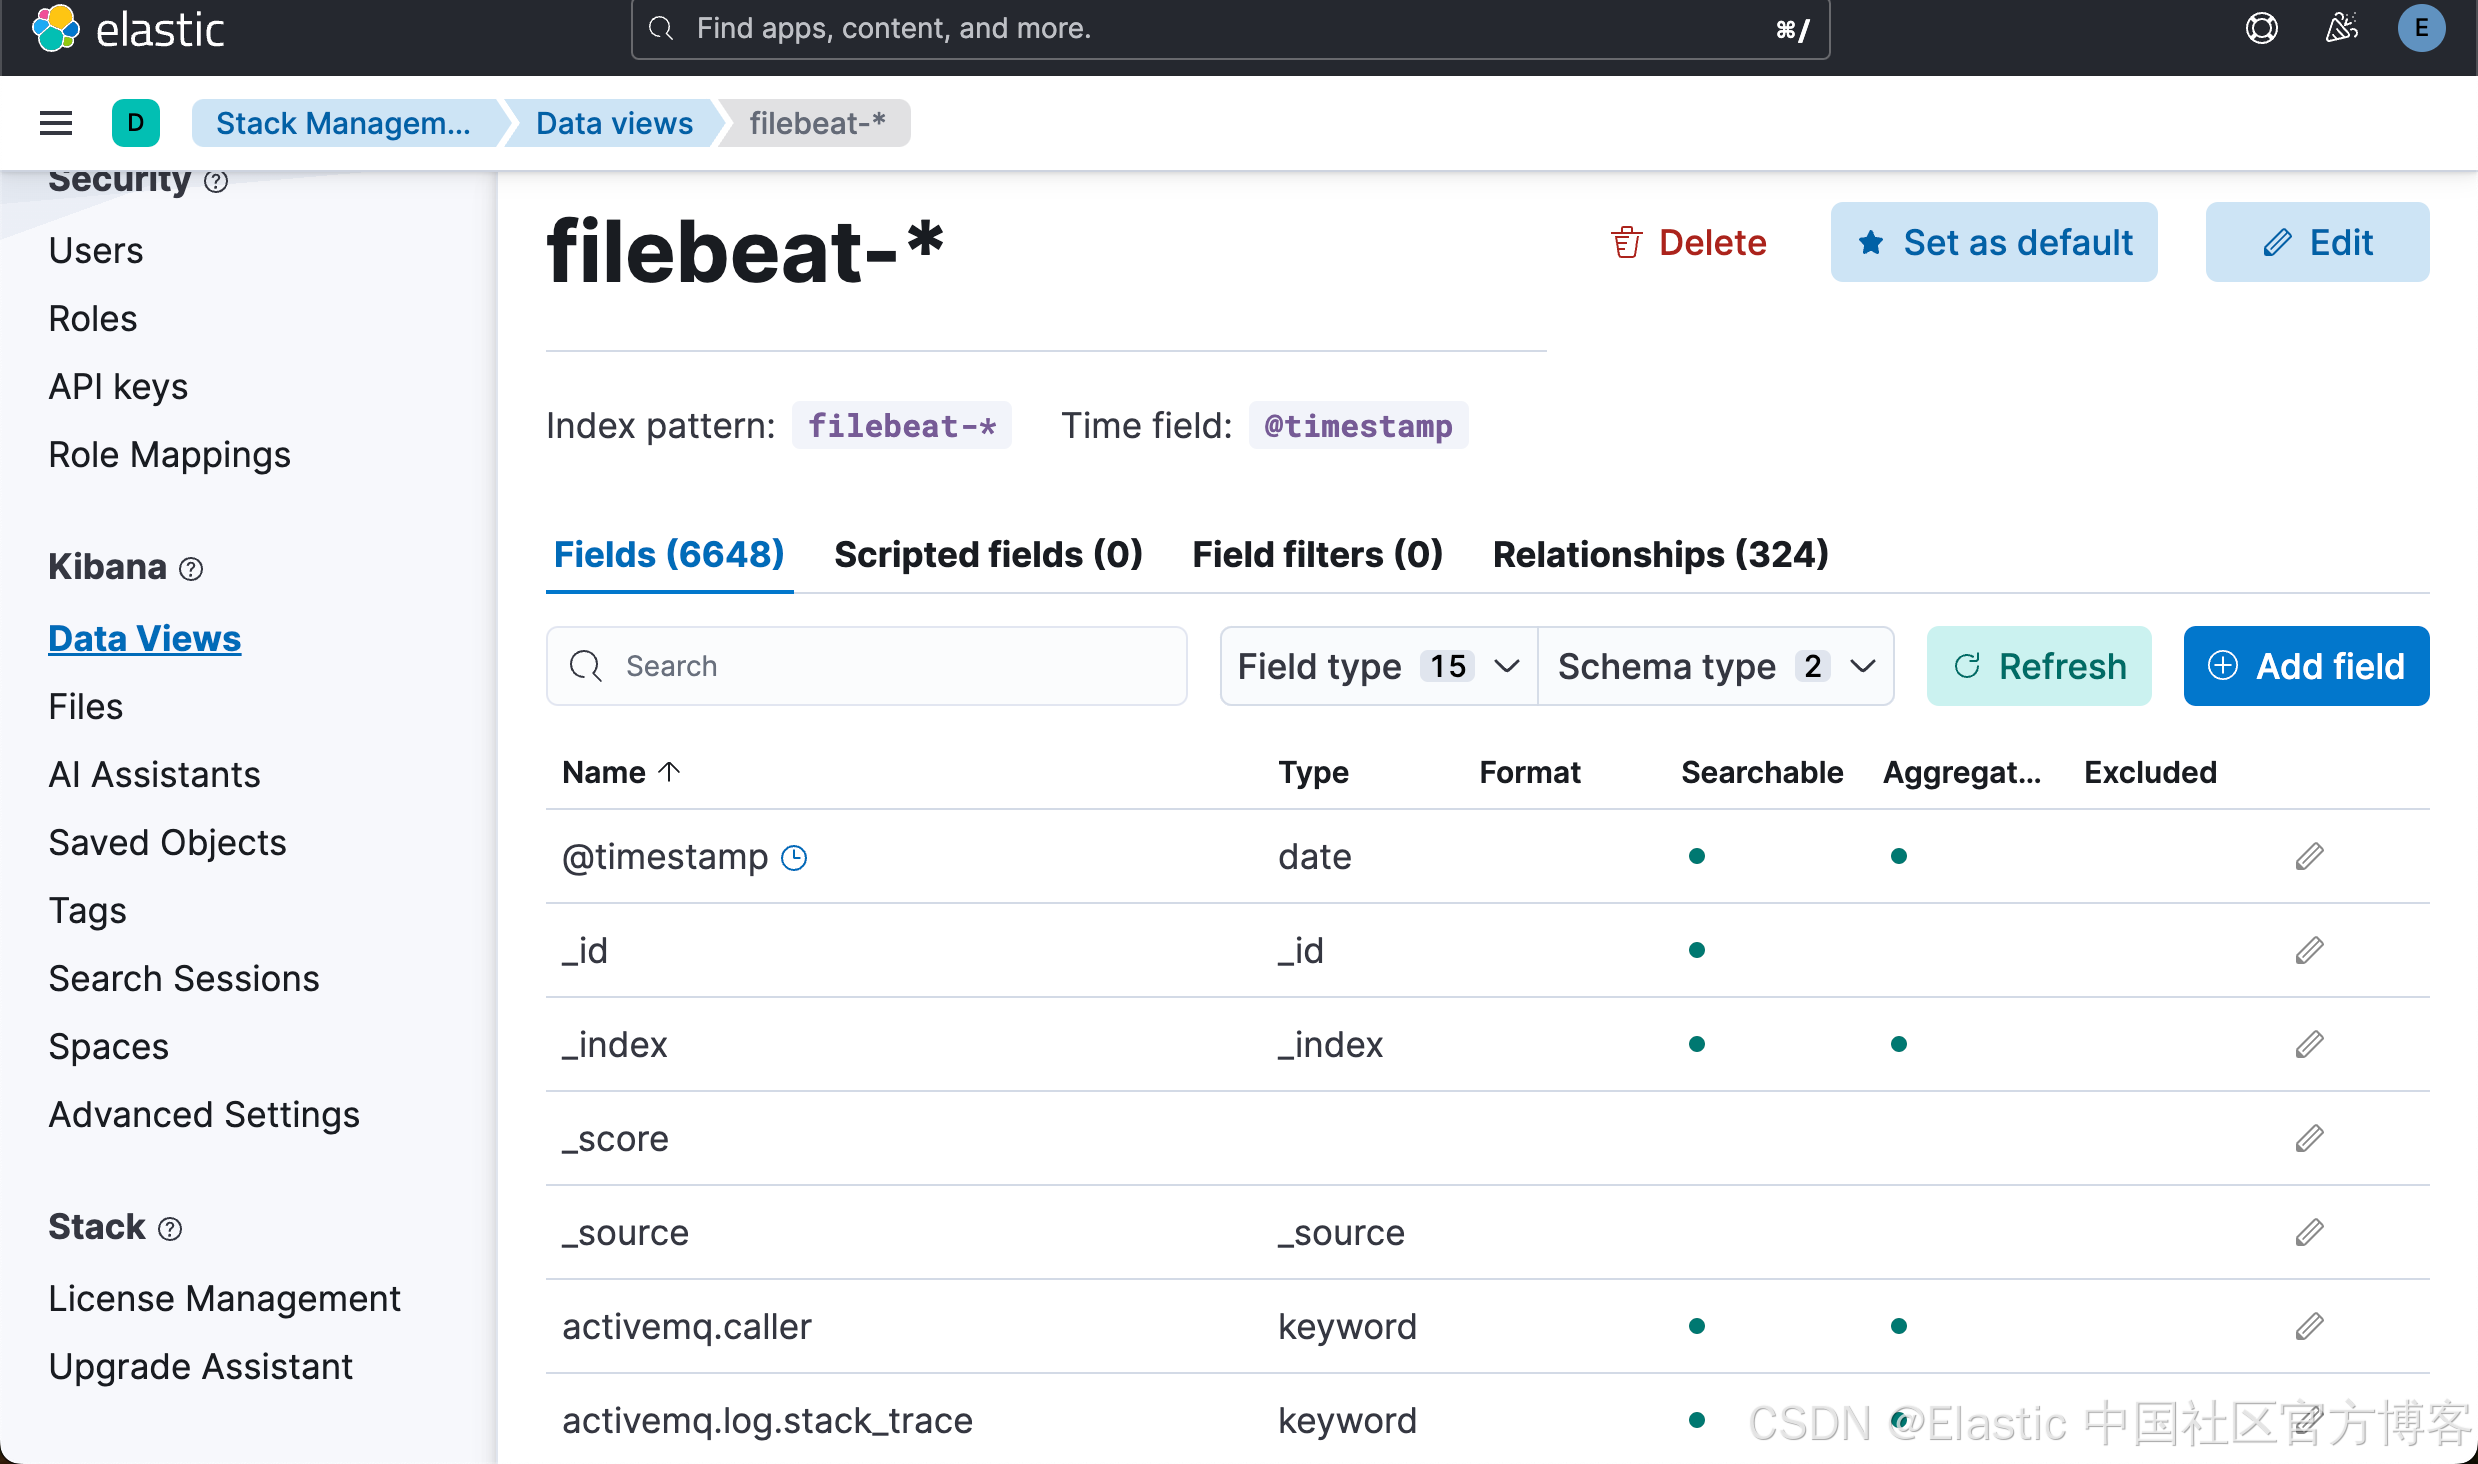The image size is (2478, 1464).
Task: Open Files in the sidebar
Action: tap(86, 706)
